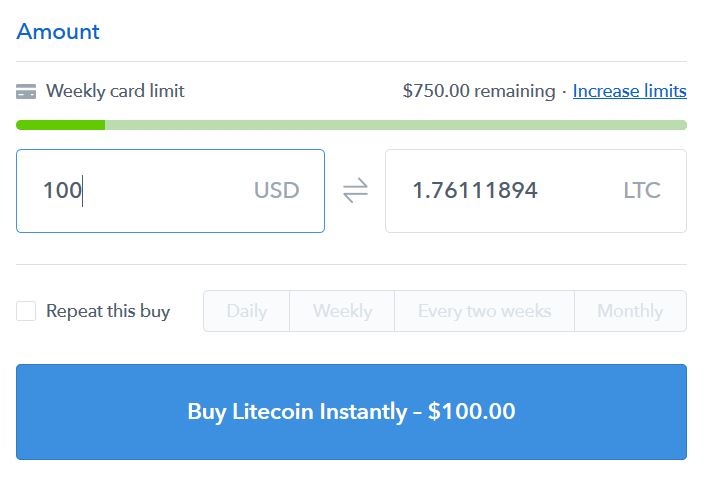Focus the LTC amount field showing 1.76111894

536,191
